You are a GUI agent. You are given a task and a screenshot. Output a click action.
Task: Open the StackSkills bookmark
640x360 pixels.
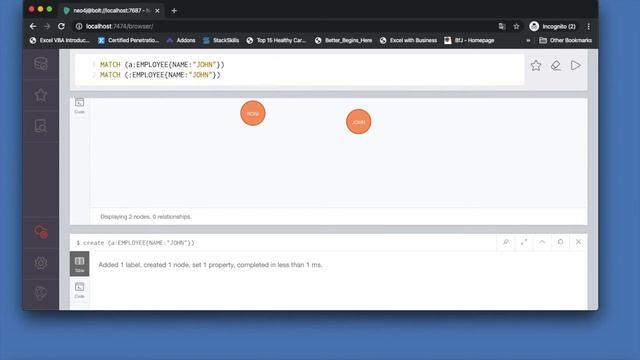tap(221, 40)
